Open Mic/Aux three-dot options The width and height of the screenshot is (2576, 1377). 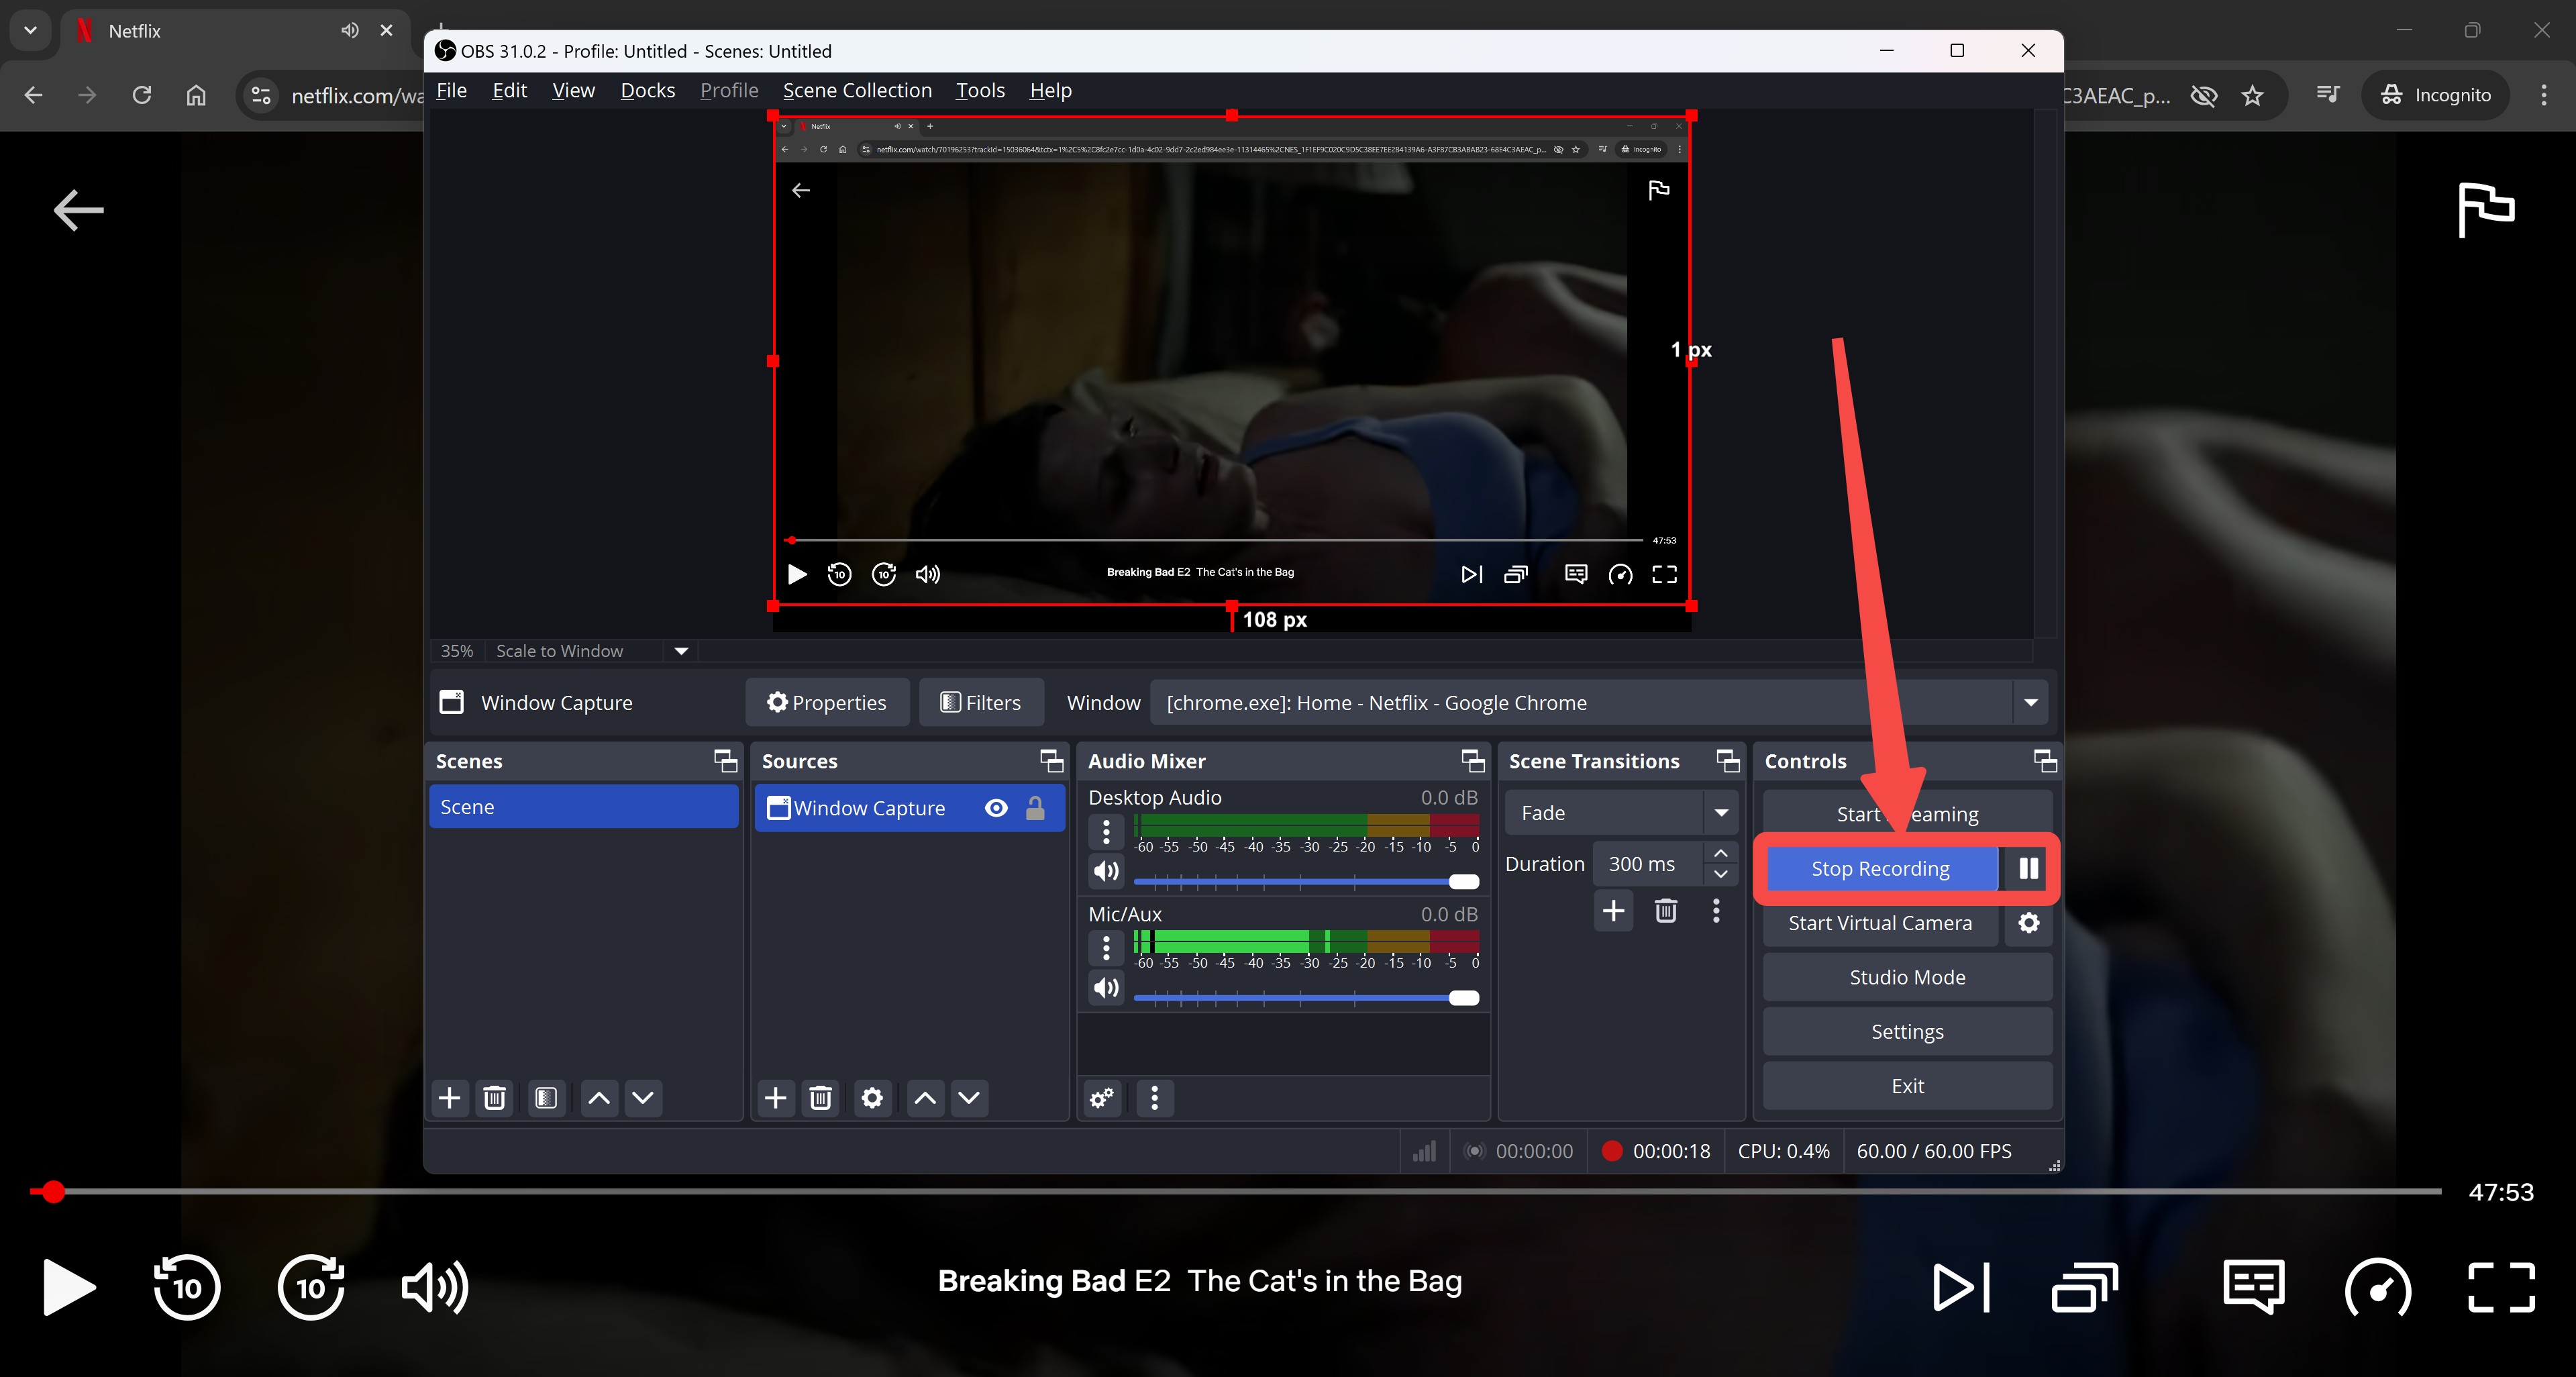tap(1106, 947)
